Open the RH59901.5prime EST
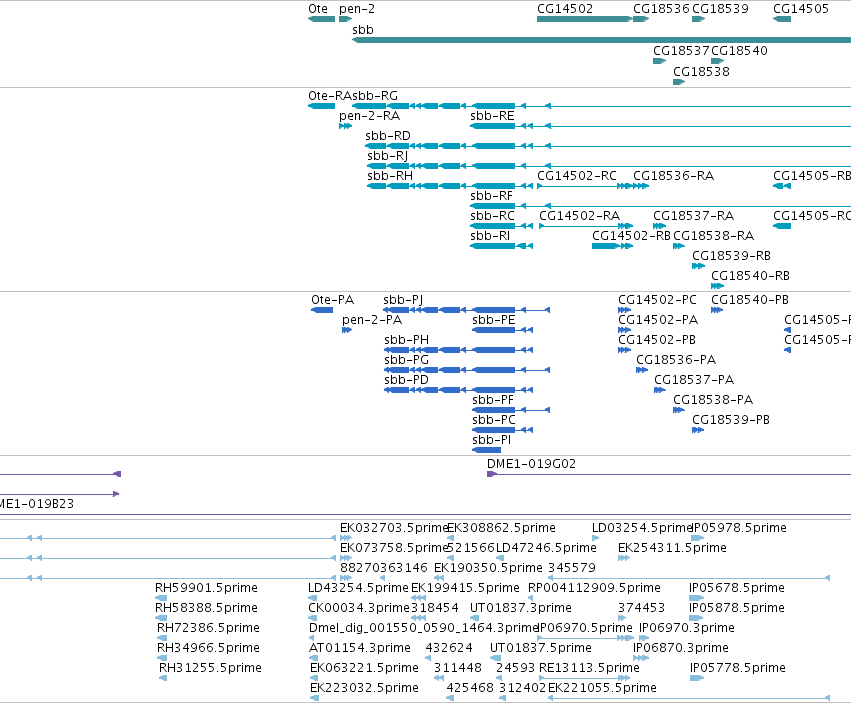This screenshot has width=851, height=703. coord(161,598)
